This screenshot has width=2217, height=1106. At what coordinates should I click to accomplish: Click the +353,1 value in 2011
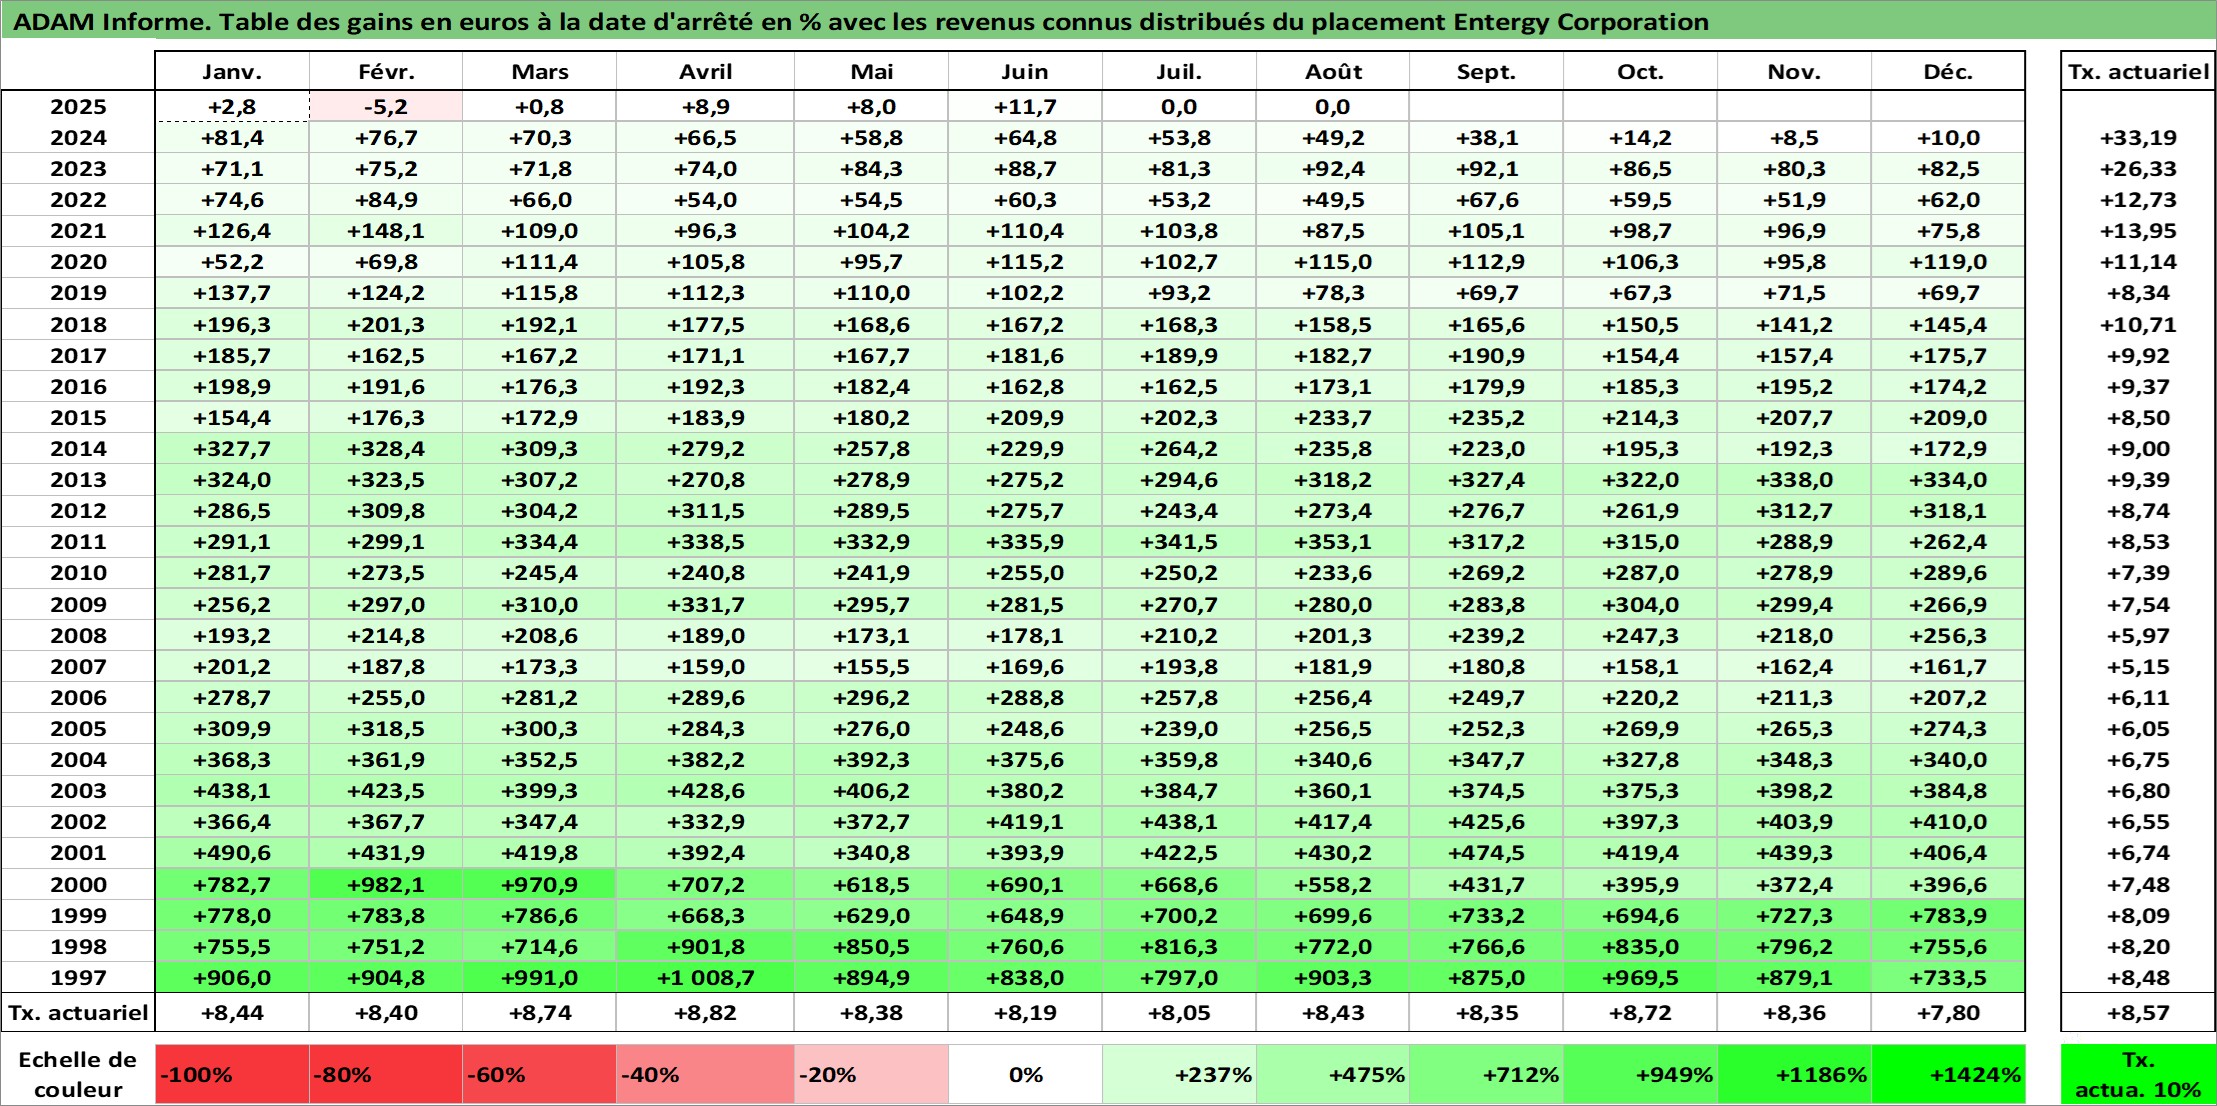pyautogui.click(x=1333, y=542)
